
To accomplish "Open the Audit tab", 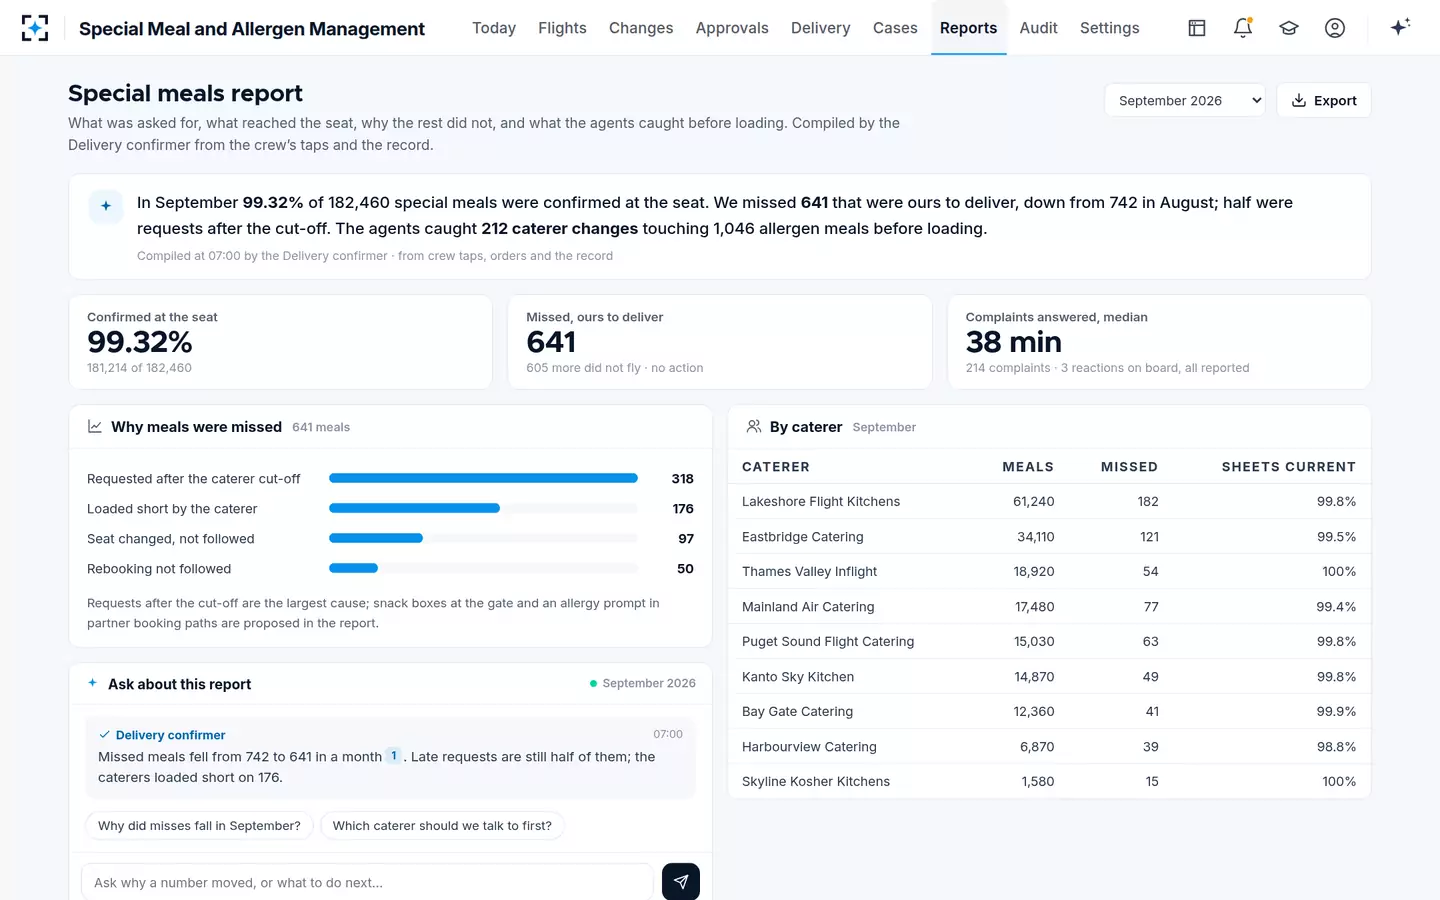I will pyautogui.click(x=1038, y=28).
